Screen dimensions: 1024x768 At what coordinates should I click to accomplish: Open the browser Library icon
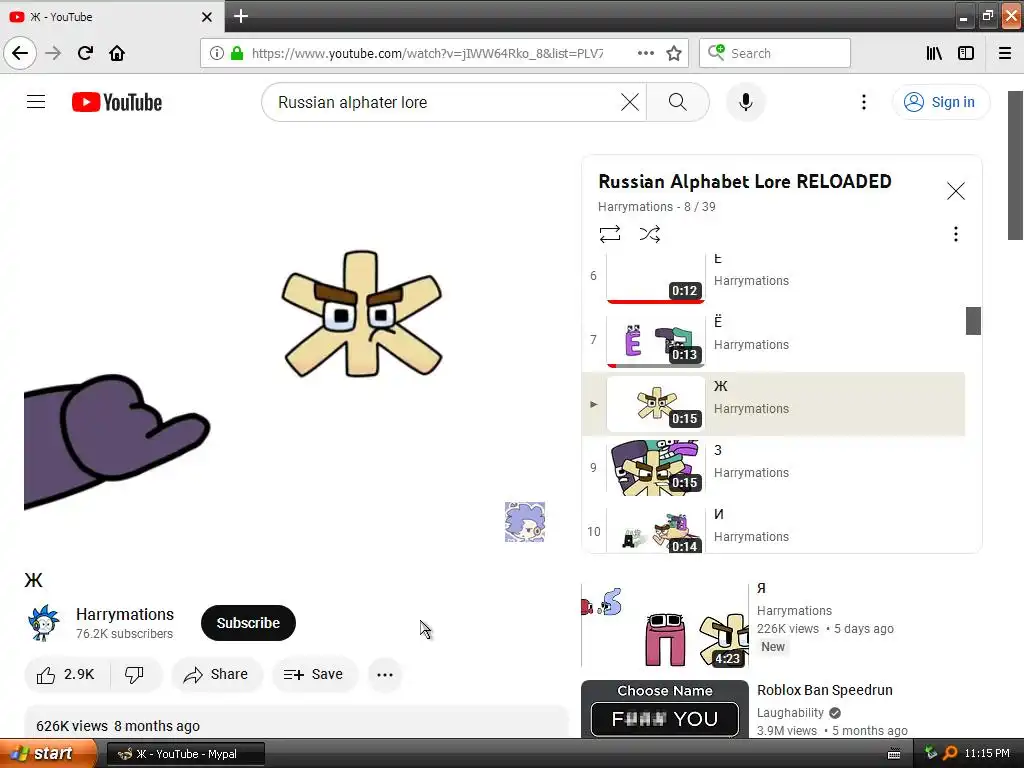[x=934, y=53]
